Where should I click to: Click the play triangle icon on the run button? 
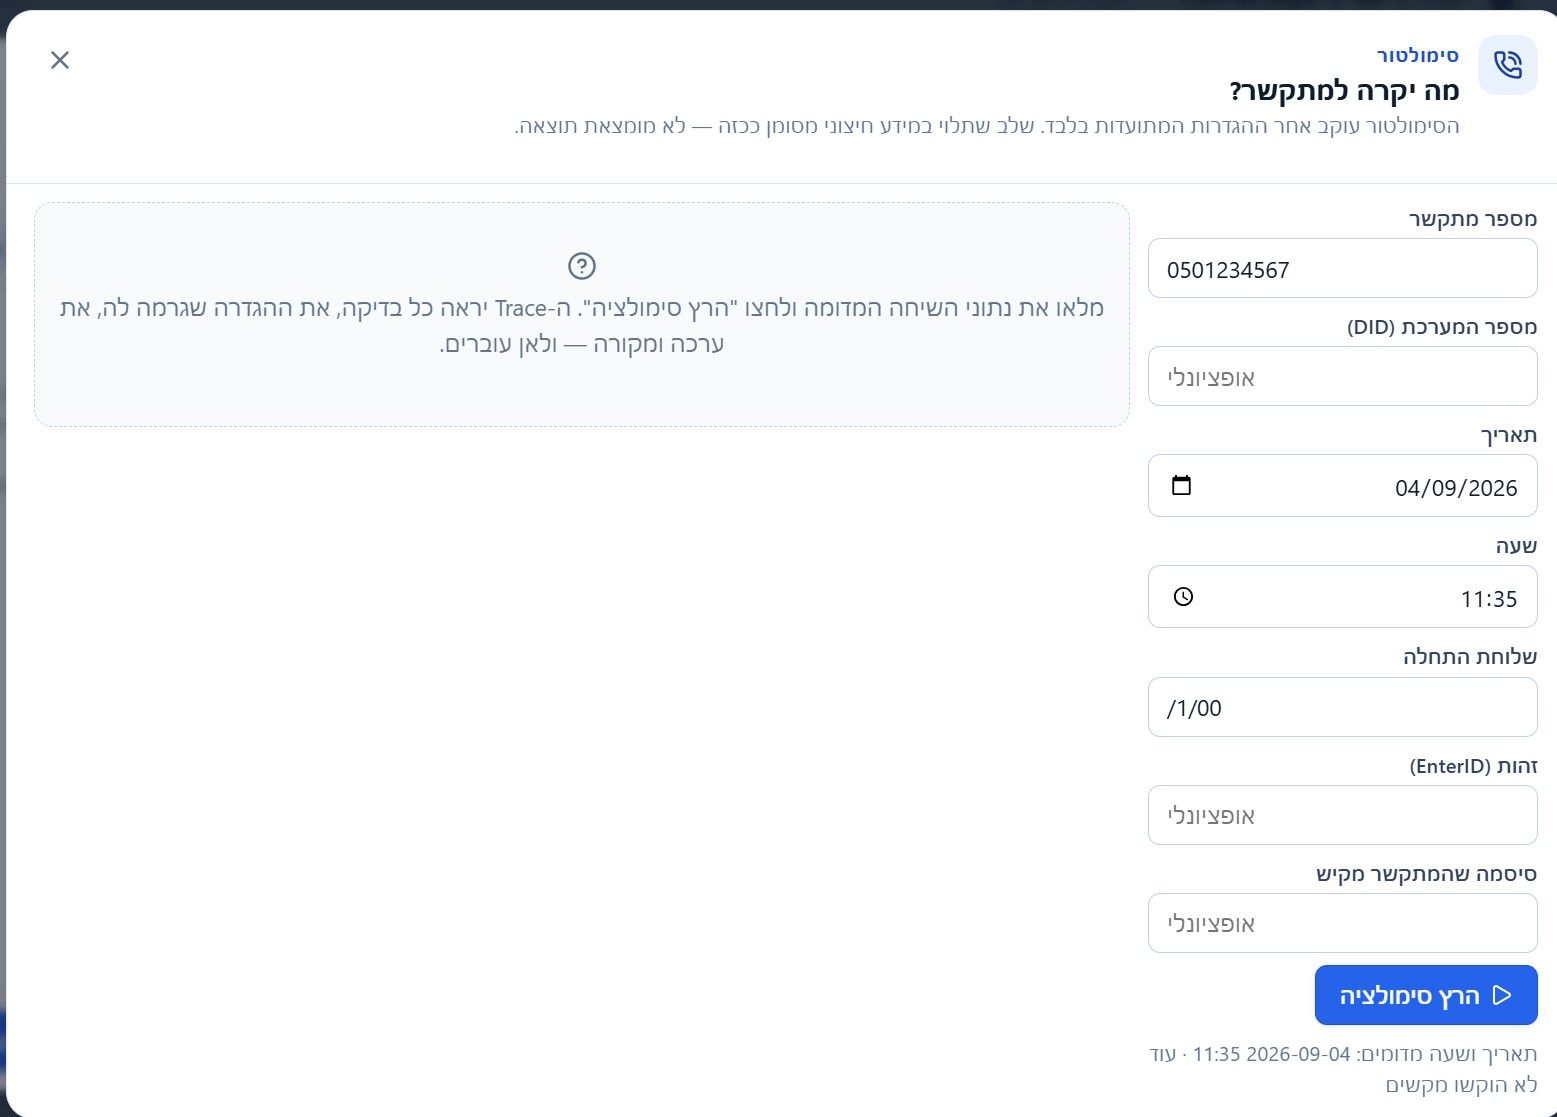[1501, 995]
